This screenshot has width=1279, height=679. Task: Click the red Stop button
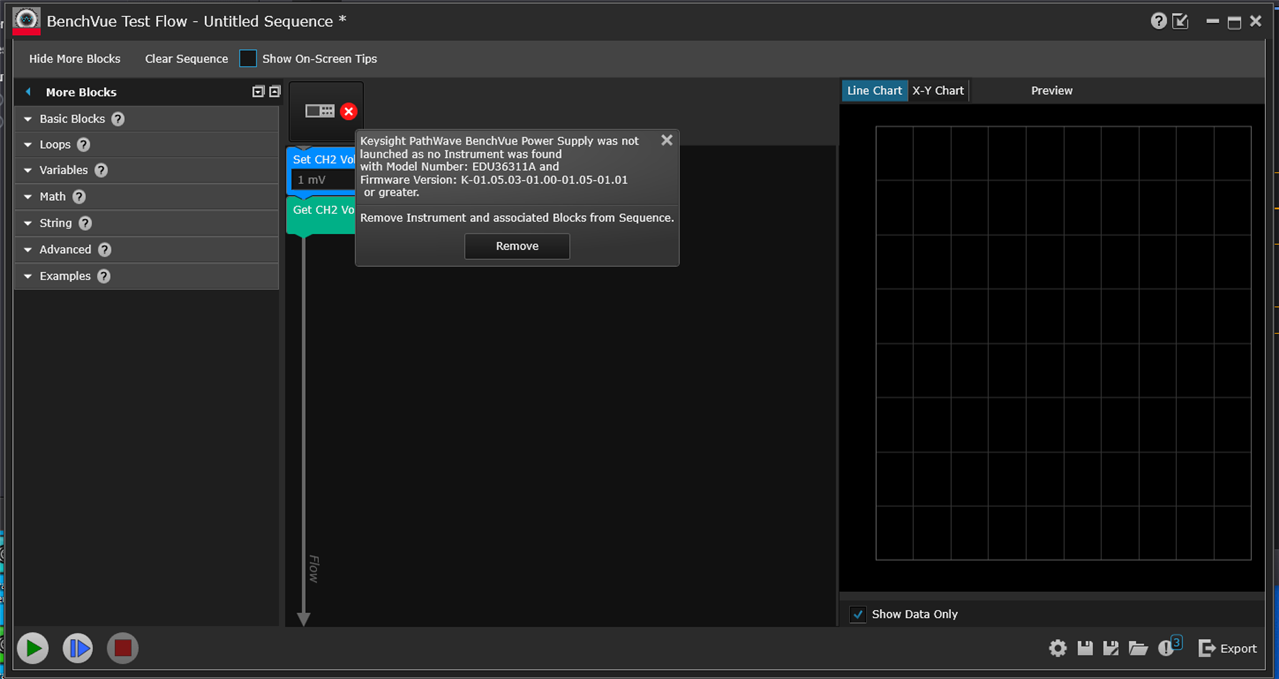point(123,648)
